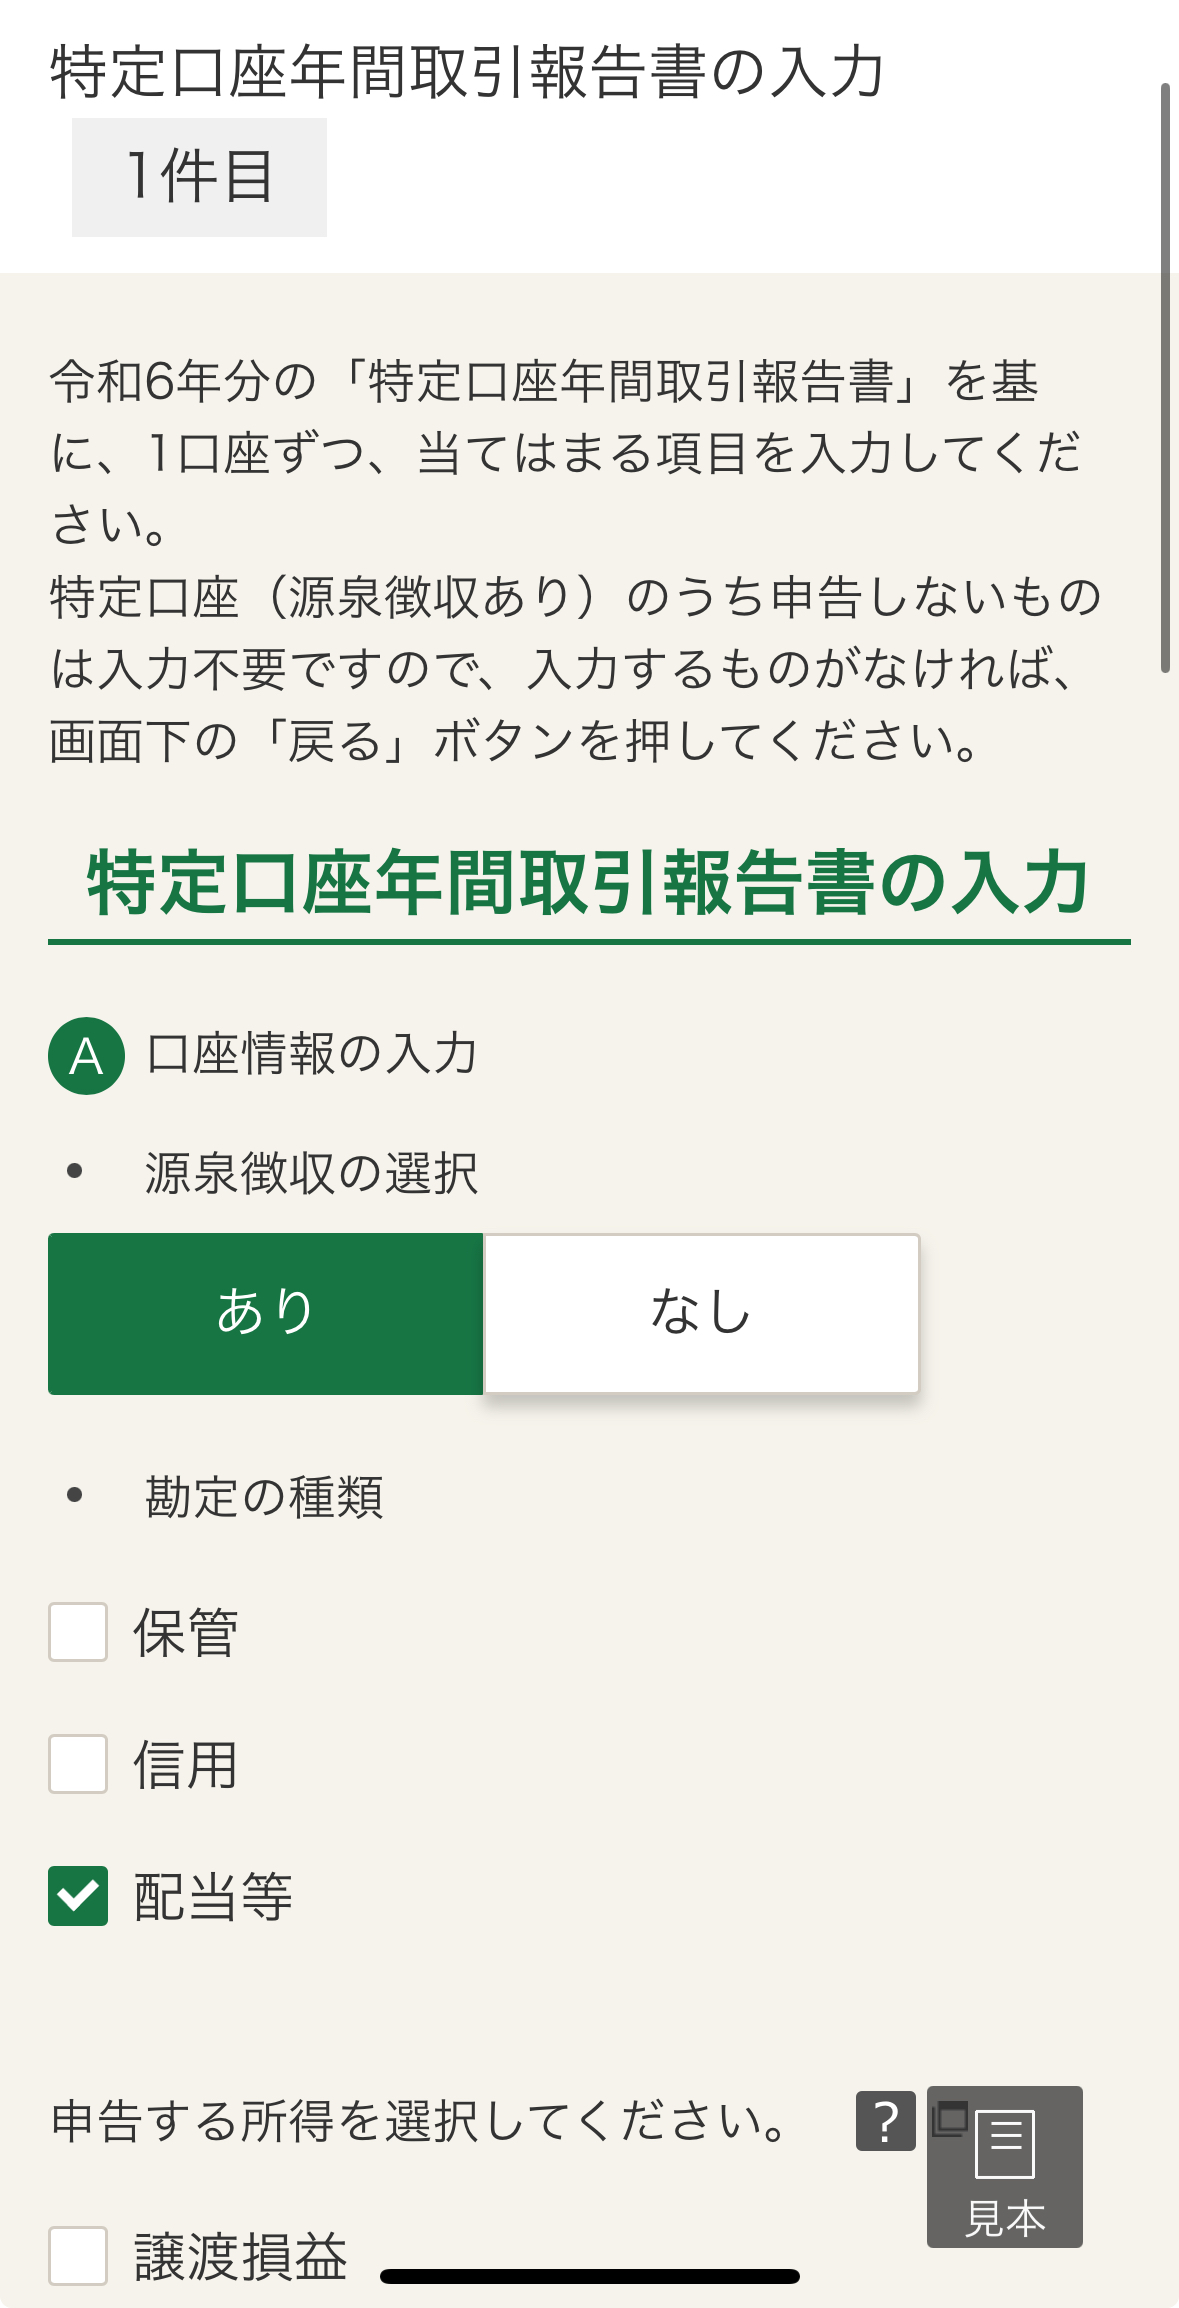Tap the green circled A badge
This screenshot has height=2308, width=1179.
click(x=86, y=1056)
